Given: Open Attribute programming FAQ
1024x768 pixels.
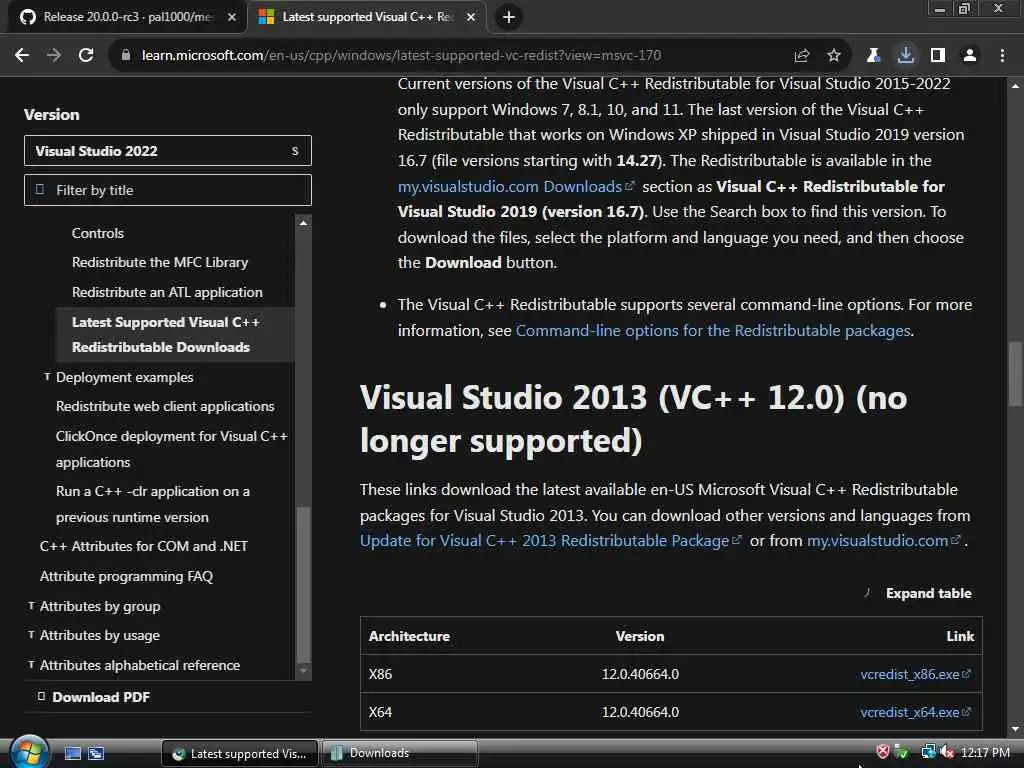Looking at the screenshot, I should (126, 576).
